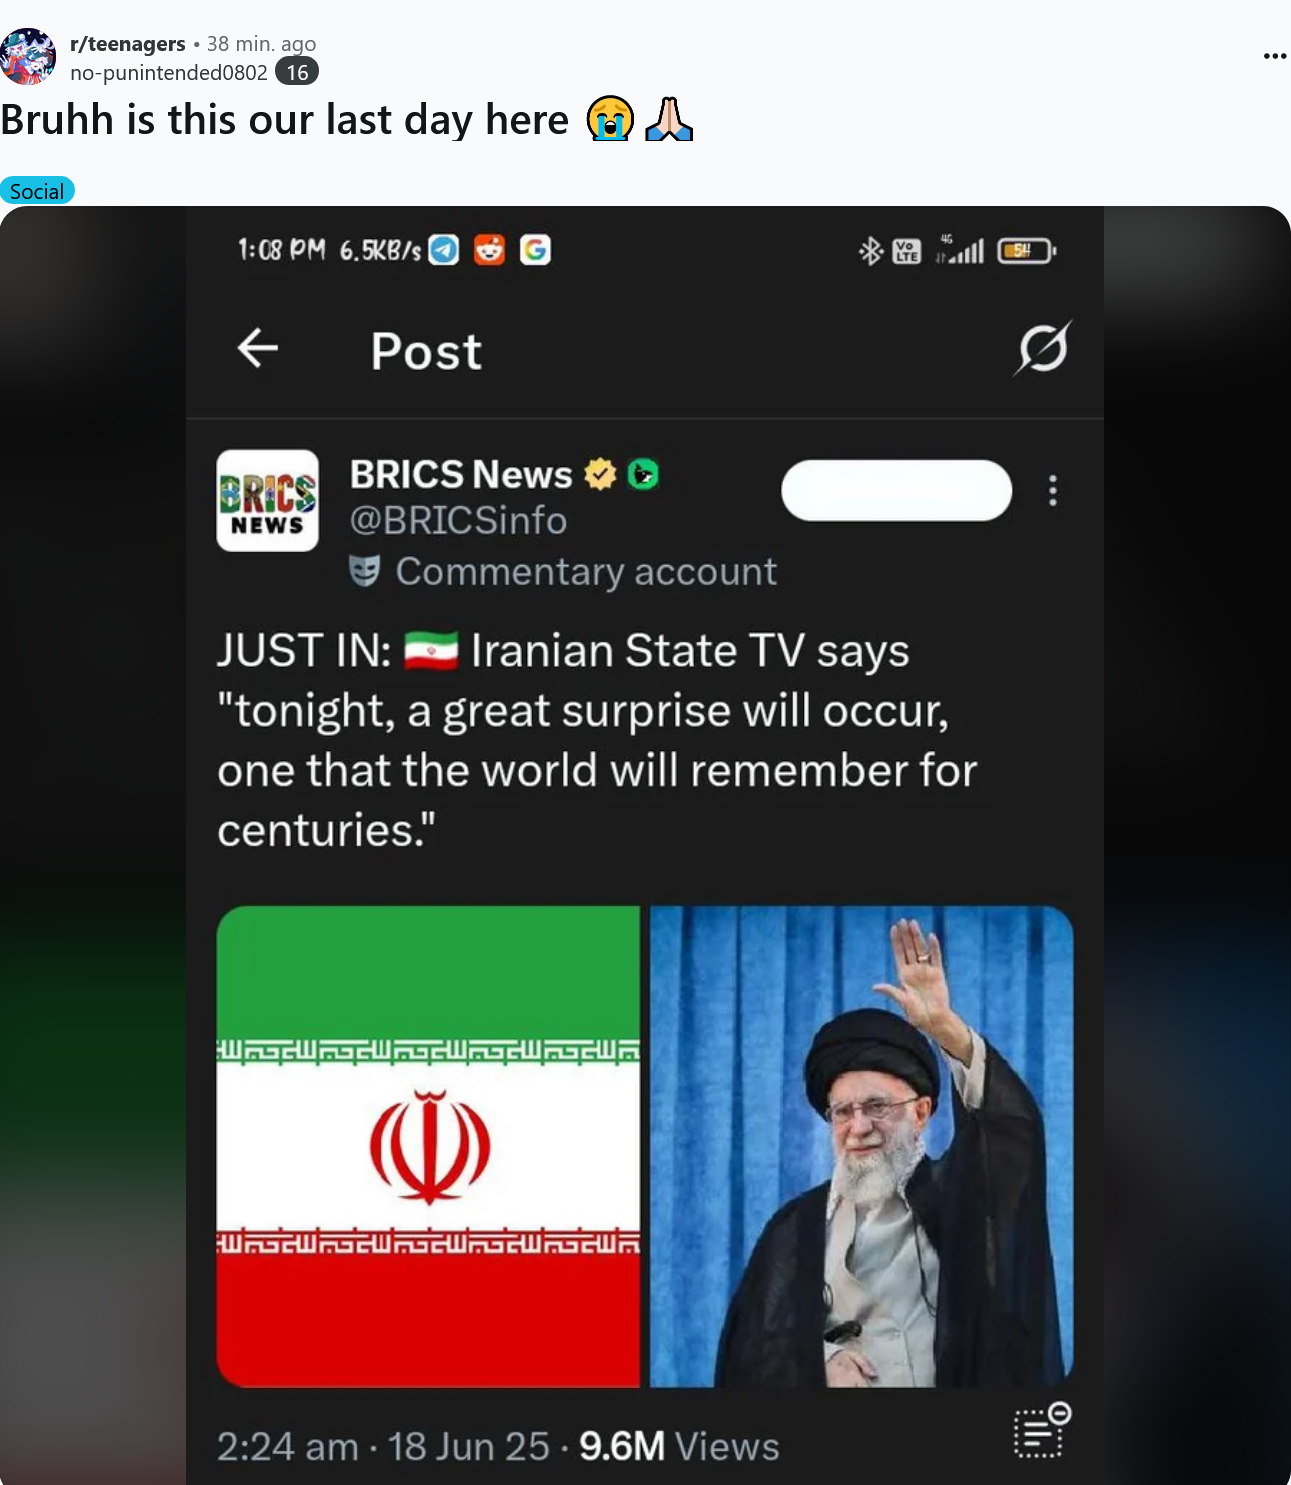Open user no-punintended0802 profile
The height and width of the screenshot is (1485, 1291).
tap(169, 72)
